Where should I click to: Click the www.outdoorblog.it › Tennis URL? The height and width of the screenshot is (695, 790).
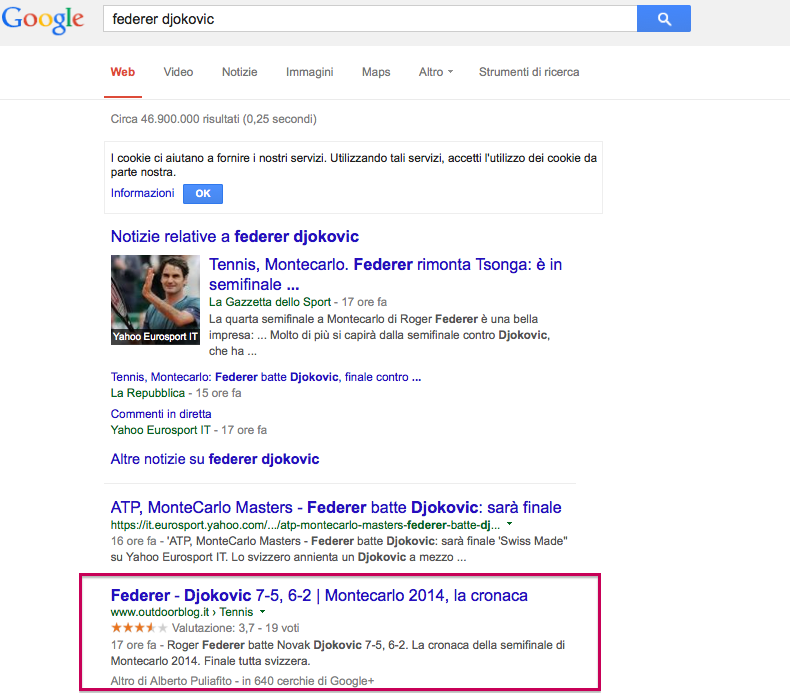pyautogui.click(x=182, y=612)
